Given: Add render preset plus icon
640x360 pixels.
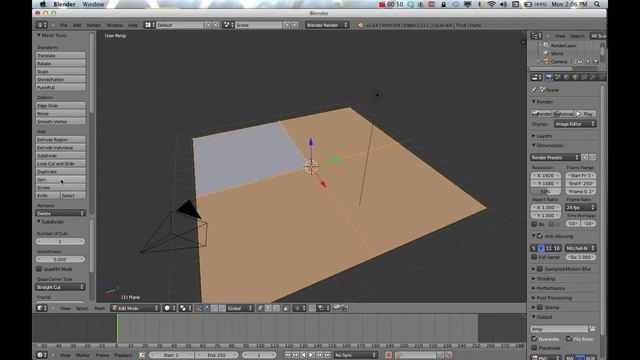Looking at the screenshot, I should pos(584,157).
